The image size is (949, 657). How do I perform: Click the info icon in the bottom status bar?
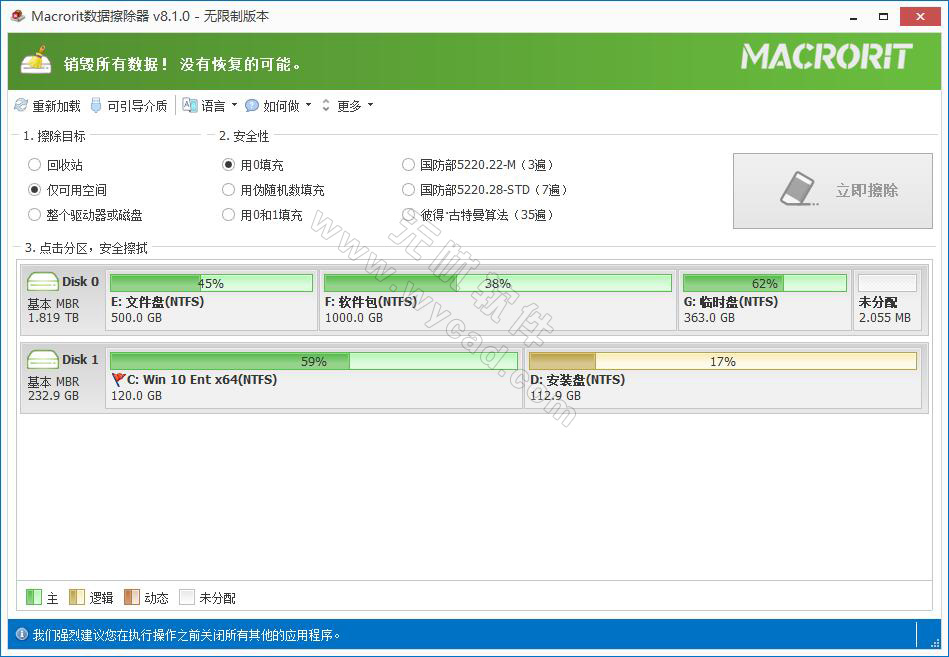[21, 634]
